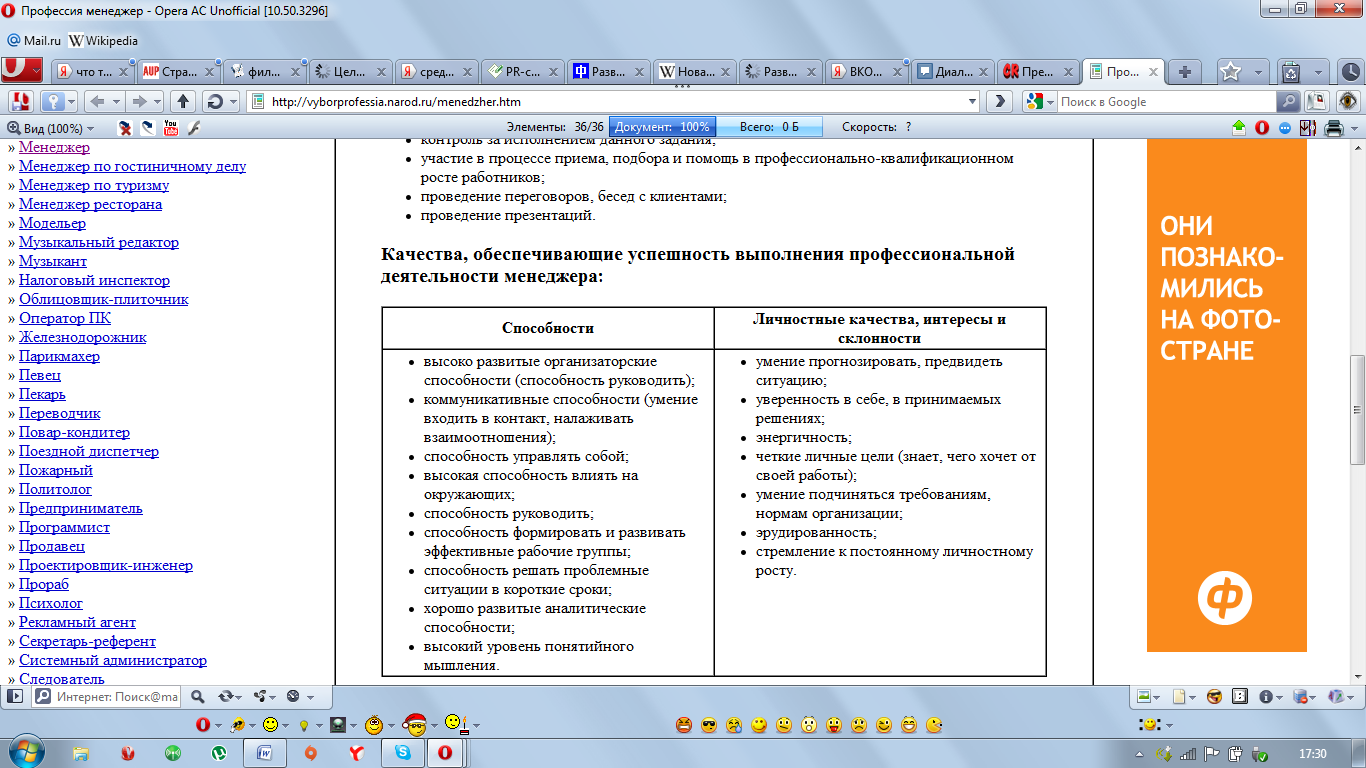Image resolution: width=1366 pixels, height=768 pixels.
Task: Open the 'Системный администратор' link
Action: 113,660
